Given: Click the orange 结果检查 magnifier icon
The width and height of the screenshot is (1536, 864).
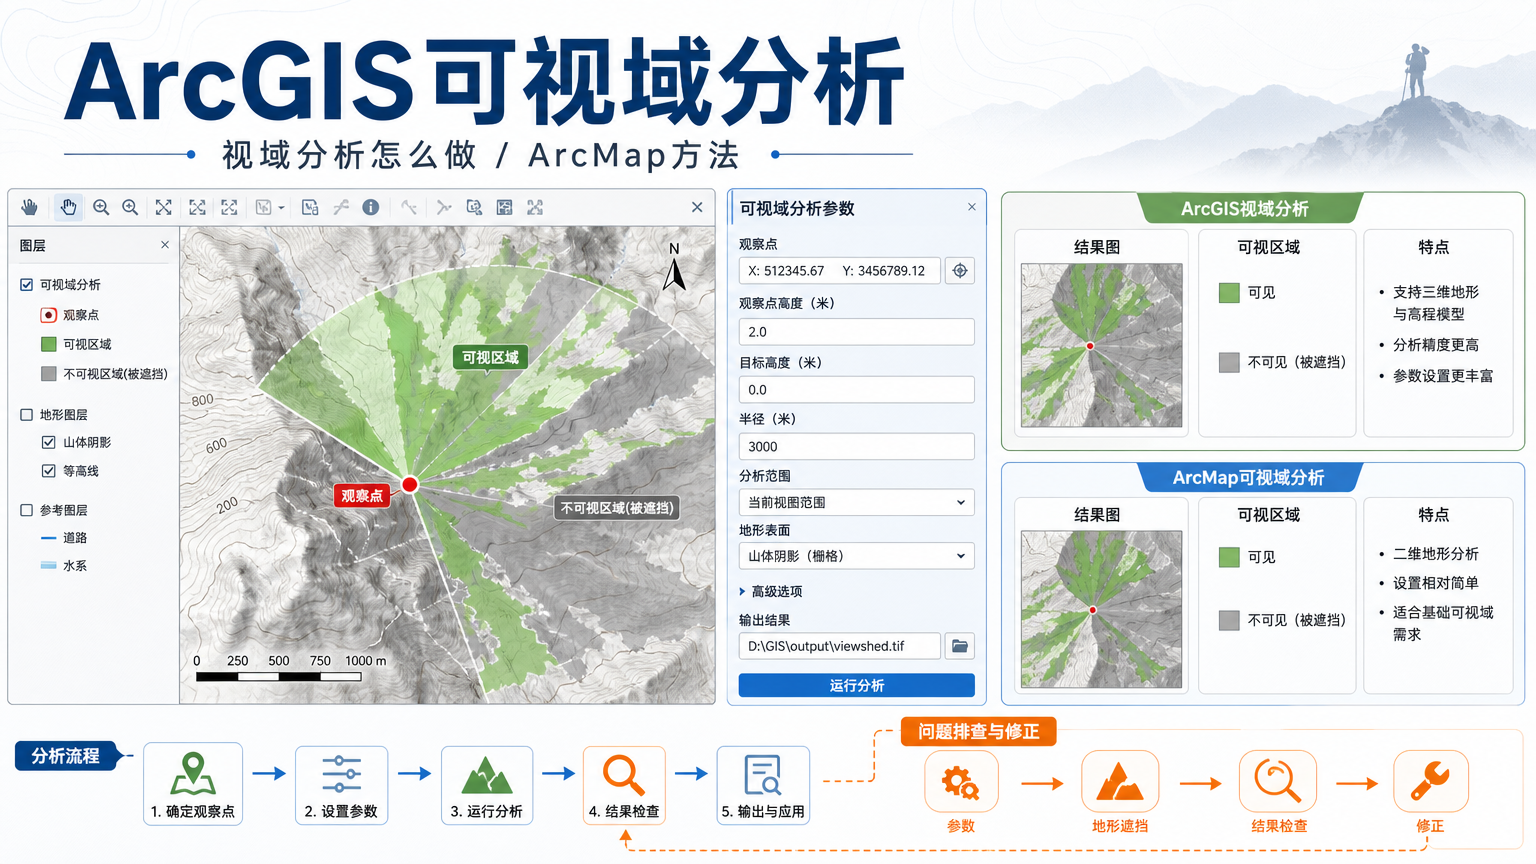Looking at the screenshot, I should 1278,782.
